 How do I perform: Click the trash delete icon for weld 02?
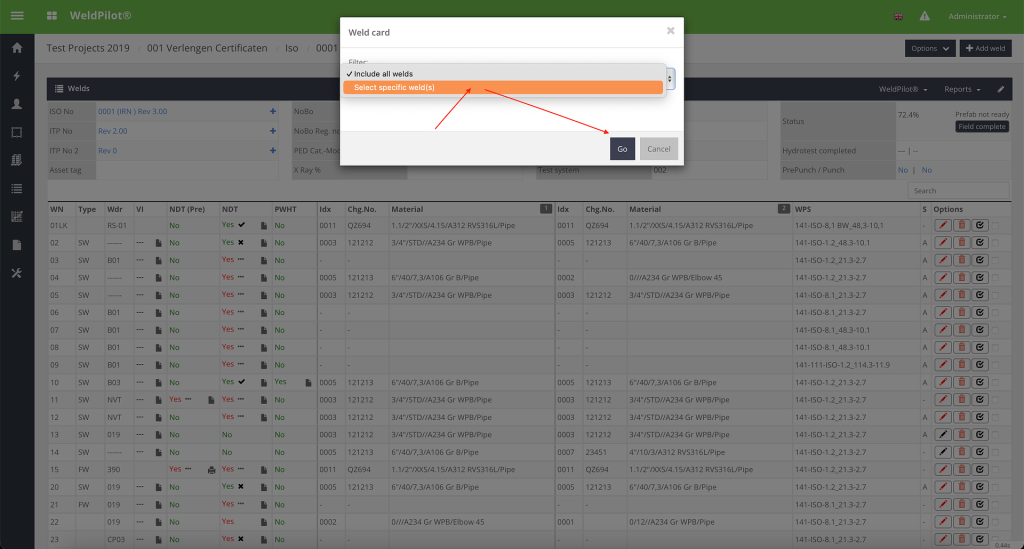pos(962,242)
